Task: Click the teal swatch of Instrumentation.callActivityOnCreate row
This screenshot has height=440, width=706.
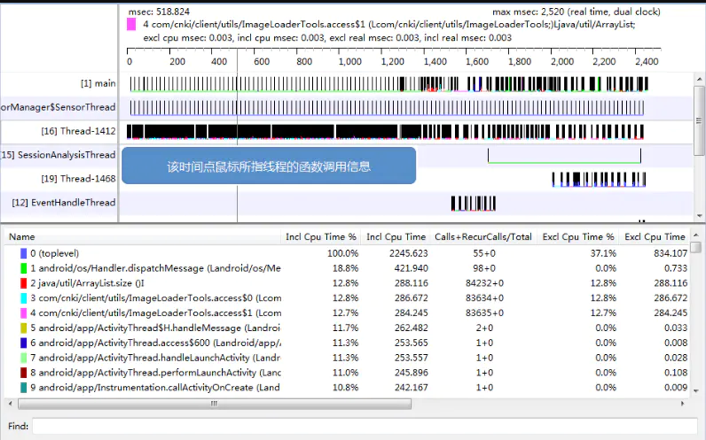Action: tap(24, 387)
